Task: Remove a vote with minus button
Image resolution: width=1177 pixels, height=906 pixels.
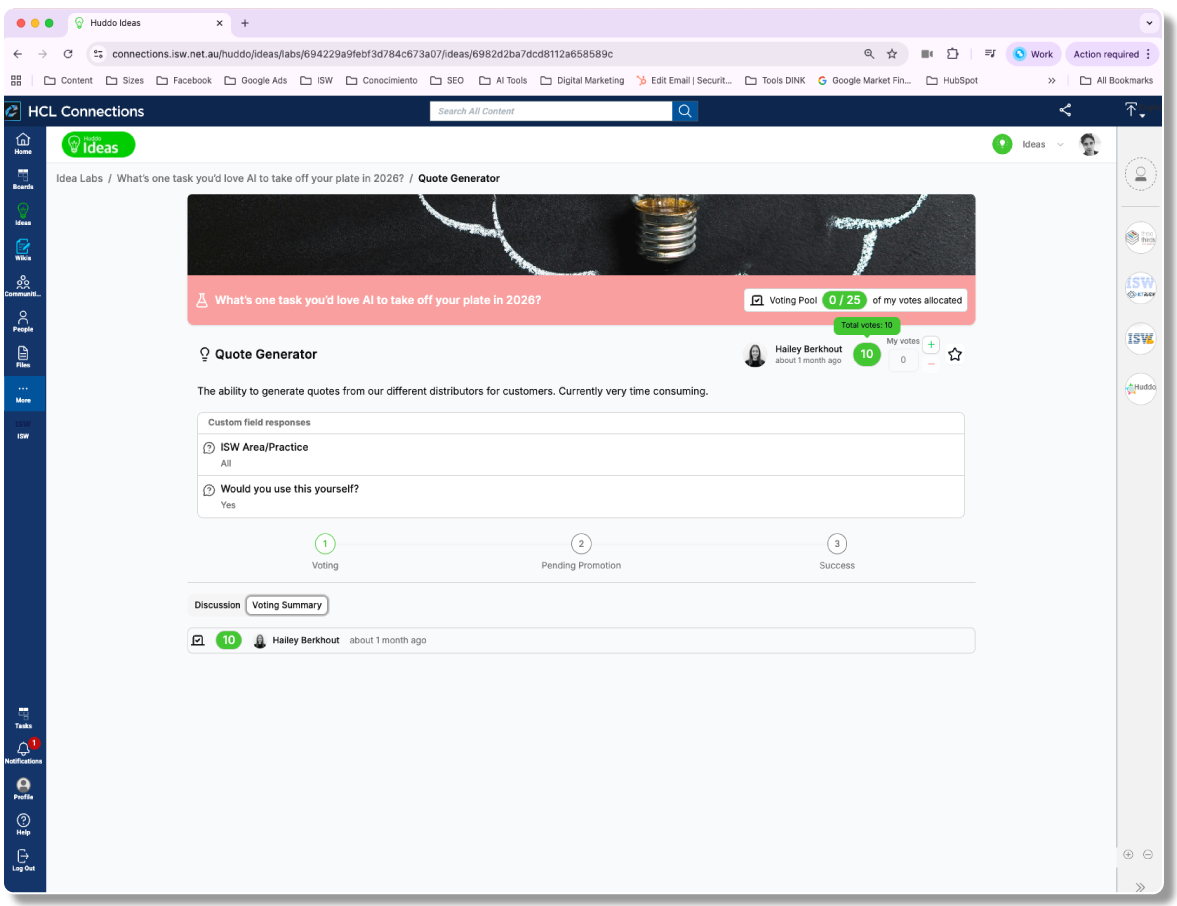Action: [x=931, y=364]
